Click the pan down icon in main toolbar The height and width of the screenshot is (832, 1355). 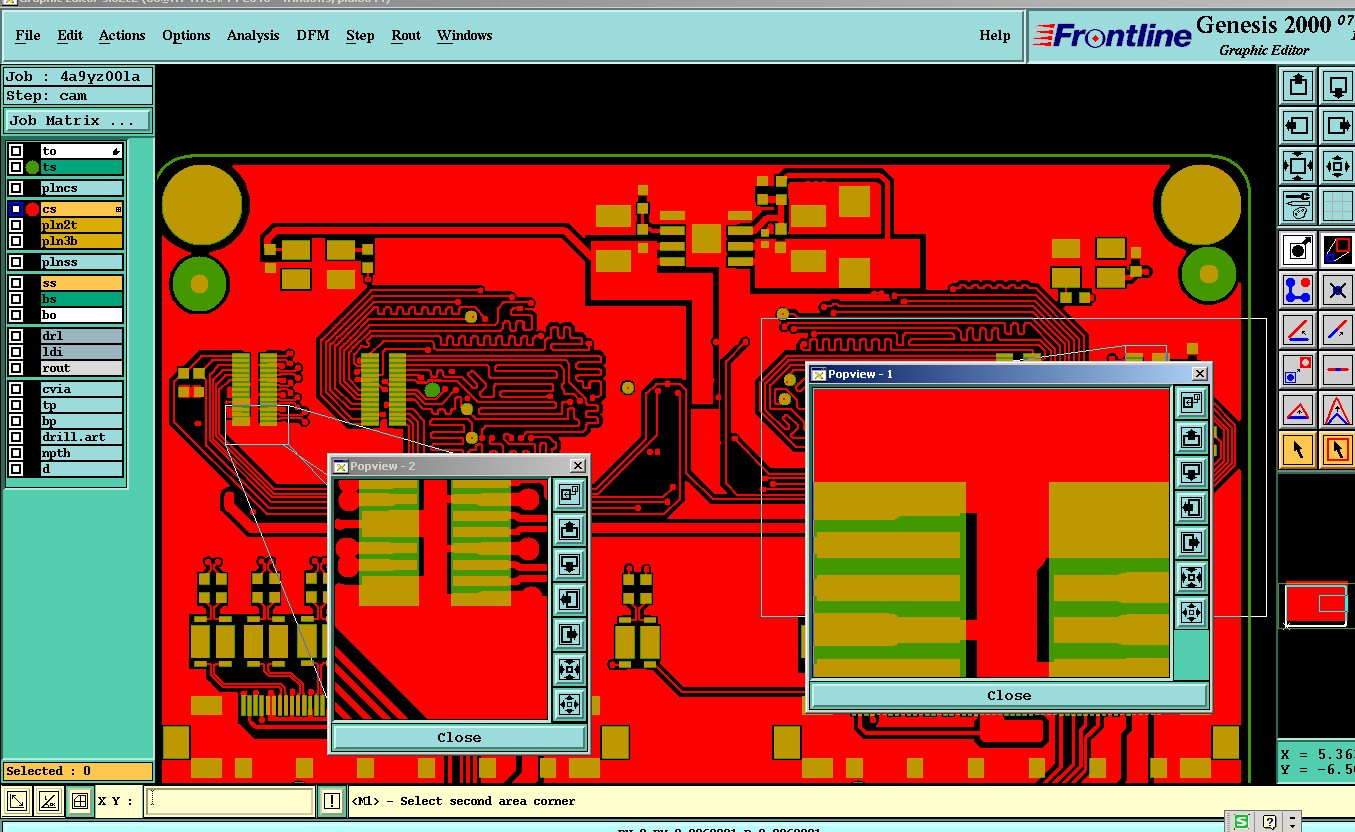[x=1338, y=86]
